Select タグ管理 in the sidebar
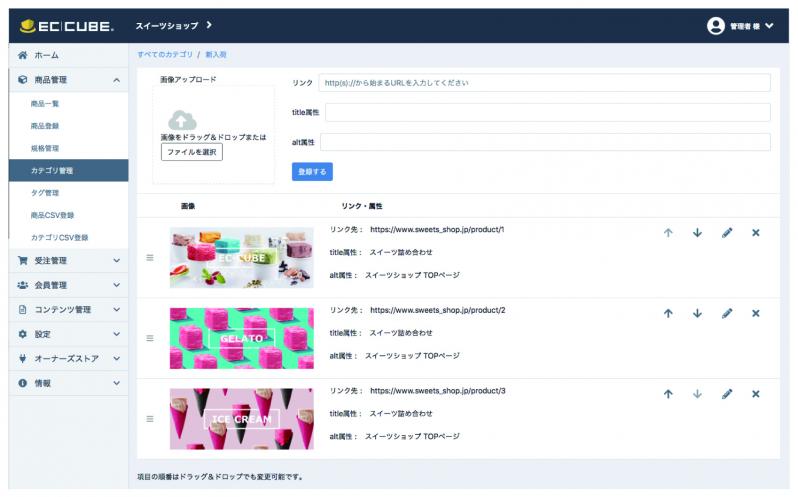Image resolution: width=798 pixels, height=497 pixels. (x=45, y=192)
